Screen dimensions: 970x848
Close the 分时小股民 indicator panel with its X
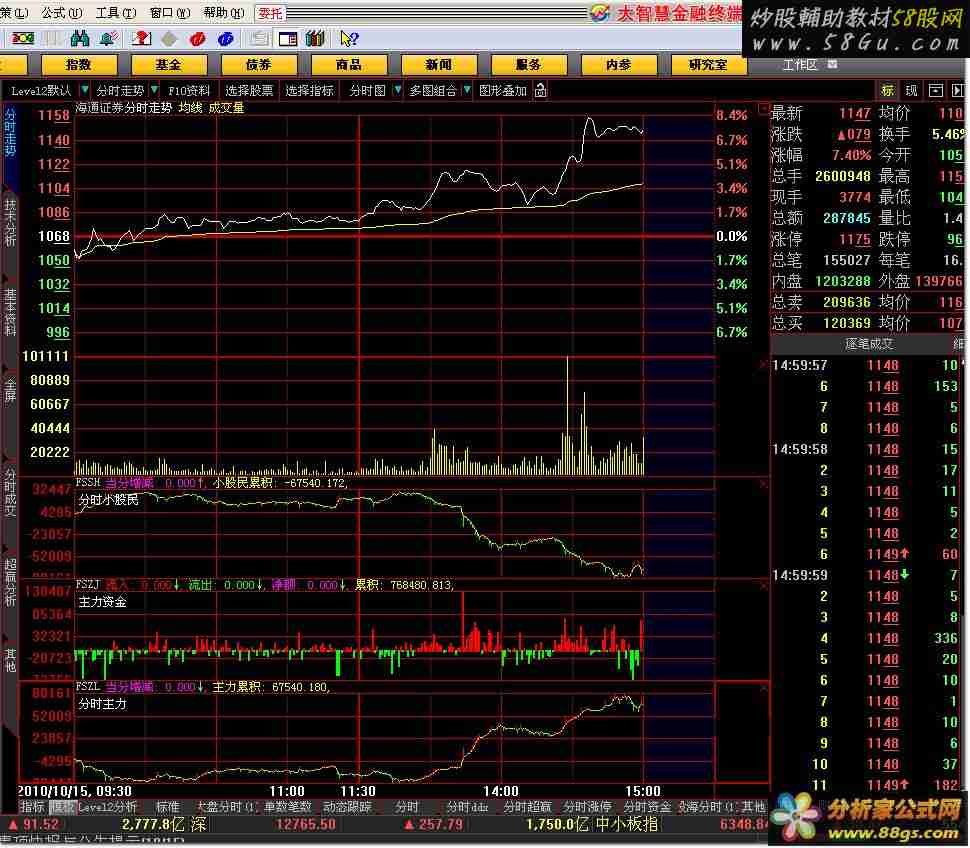[x=763, y=484]
